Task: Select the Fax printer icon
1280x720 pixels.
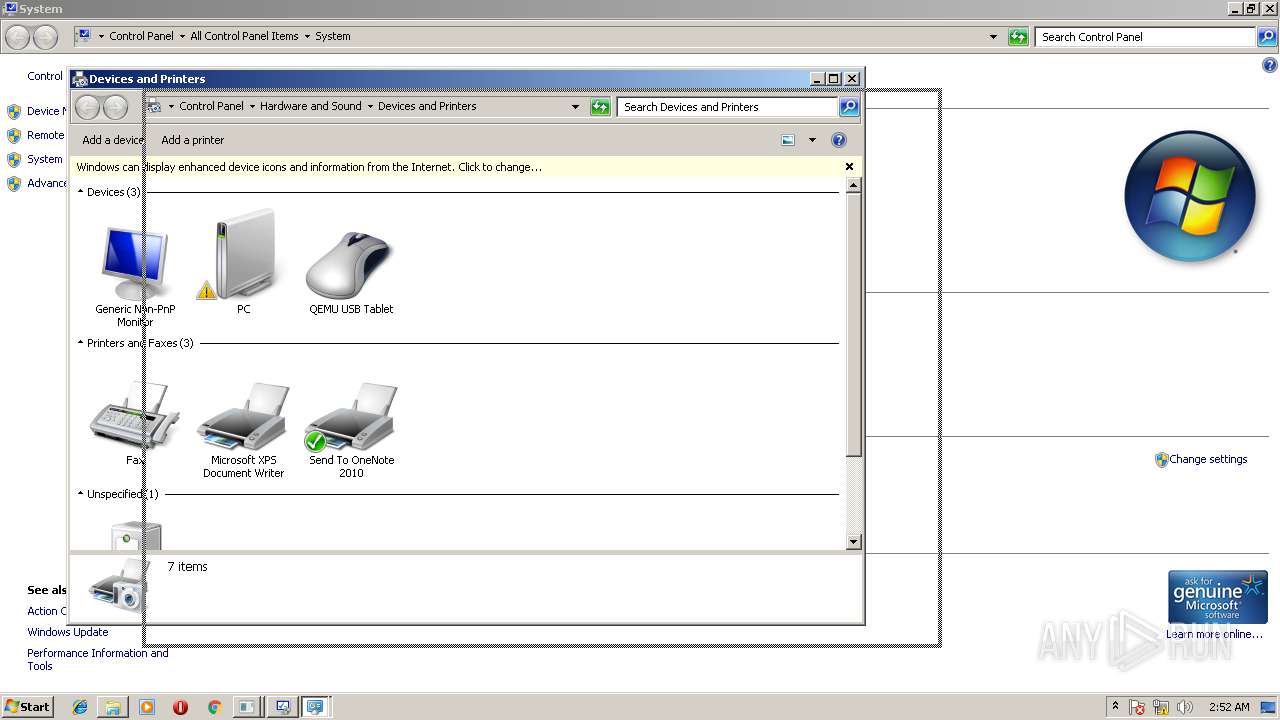Action: pyautogui.click(x=135, y=423)
